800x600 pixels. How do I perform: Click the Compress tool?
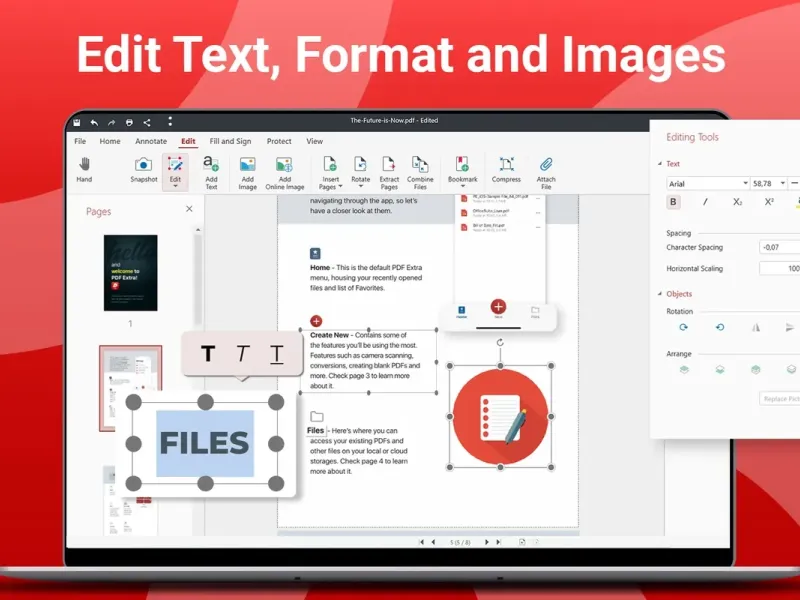(x=506, y=169)
